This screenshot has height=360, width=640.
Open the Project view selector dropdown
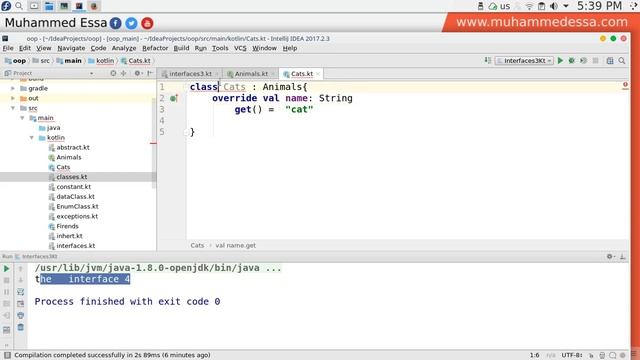tap(91, 73)
